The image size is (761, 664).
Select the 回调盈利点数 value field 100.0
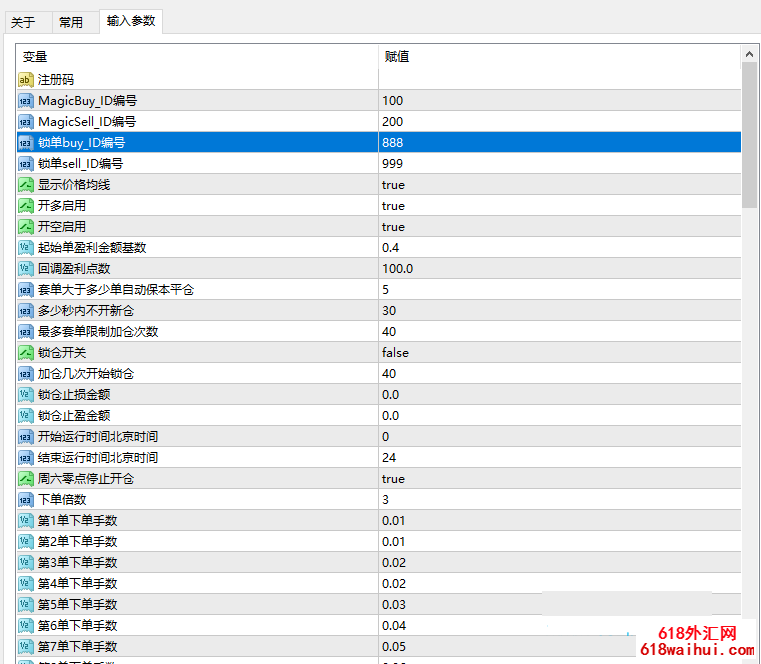point(398,268)
